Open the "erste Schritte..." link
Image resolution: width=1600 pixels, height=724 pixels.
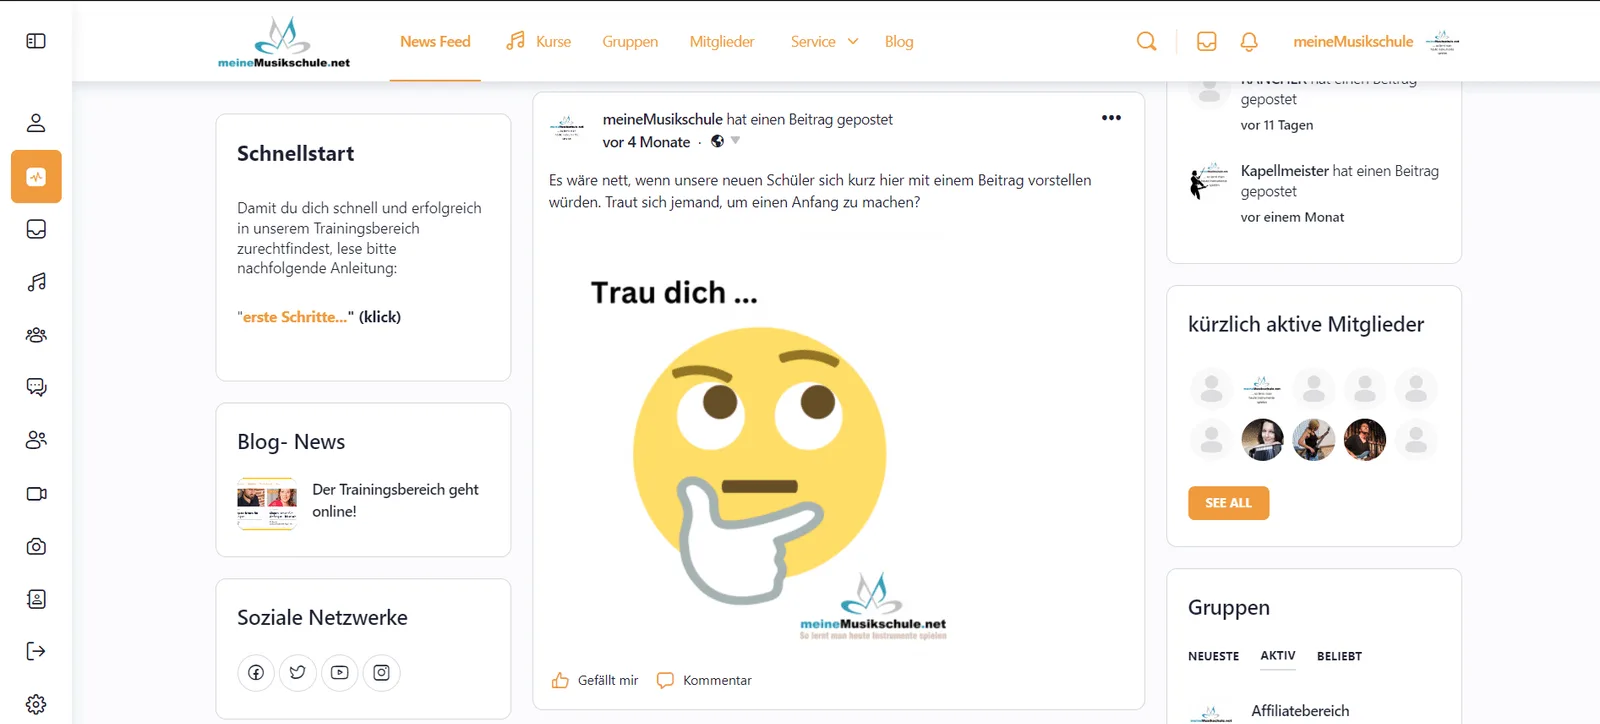[x=294, y=317]
